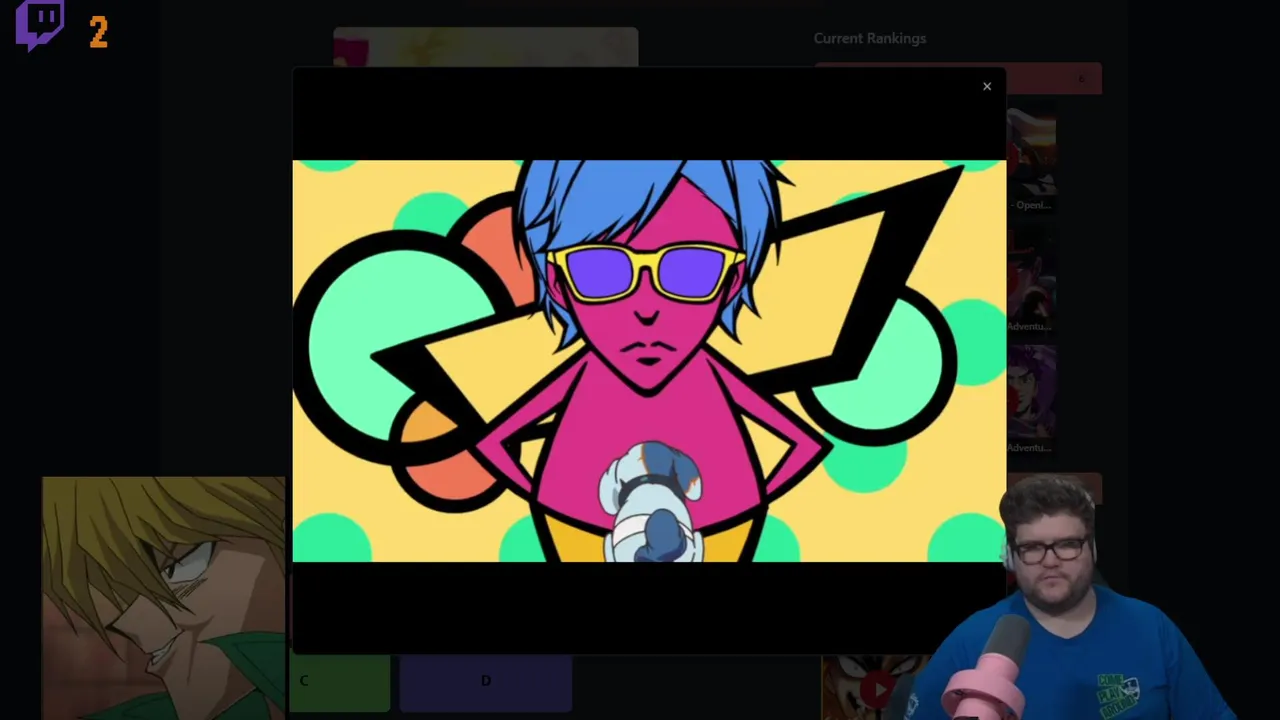Click the enlarged blue-haired character image
This screenshot has width=1280, height=720.
click(649, 361)
